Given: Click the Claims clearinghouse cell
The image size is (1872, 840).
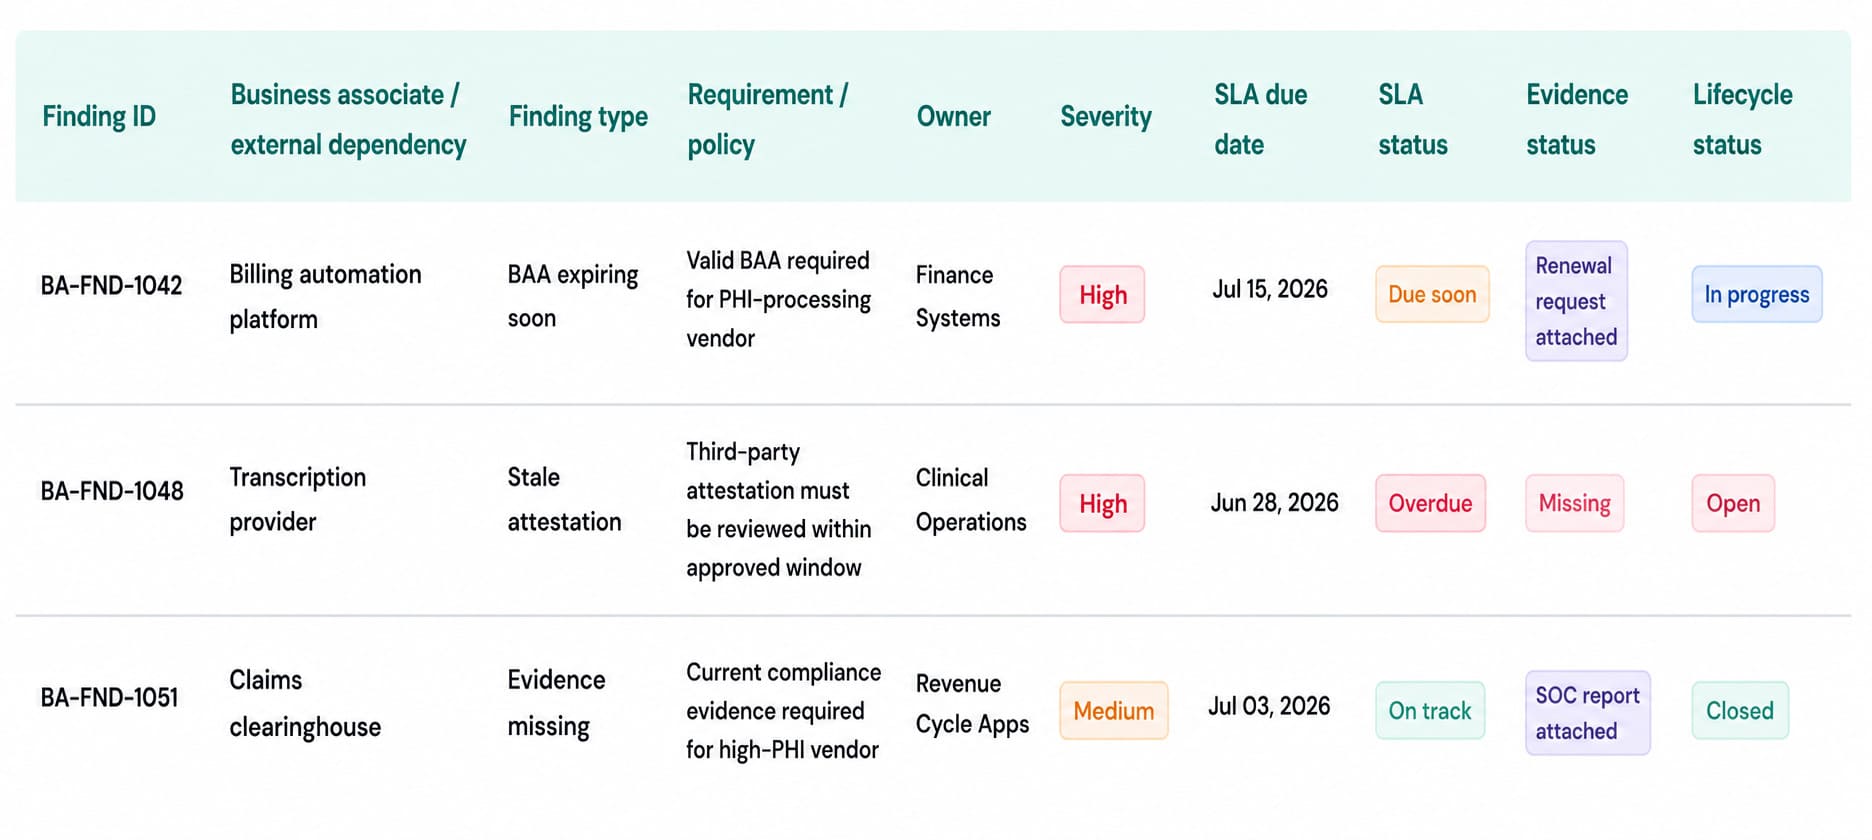Looking at the screenshot, I should click(x=305, y=703).
